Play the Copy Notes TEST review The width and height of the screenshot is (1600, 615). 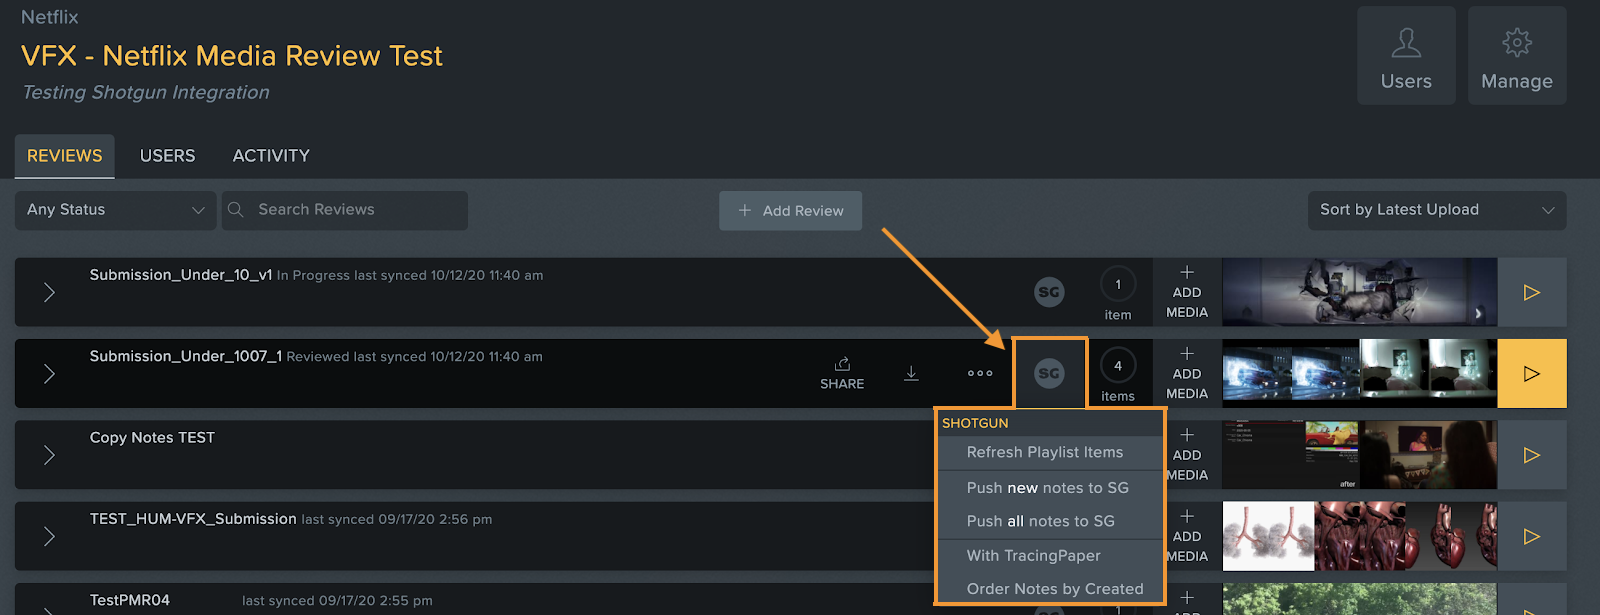pyautogui.click(x=1532, y=455)
